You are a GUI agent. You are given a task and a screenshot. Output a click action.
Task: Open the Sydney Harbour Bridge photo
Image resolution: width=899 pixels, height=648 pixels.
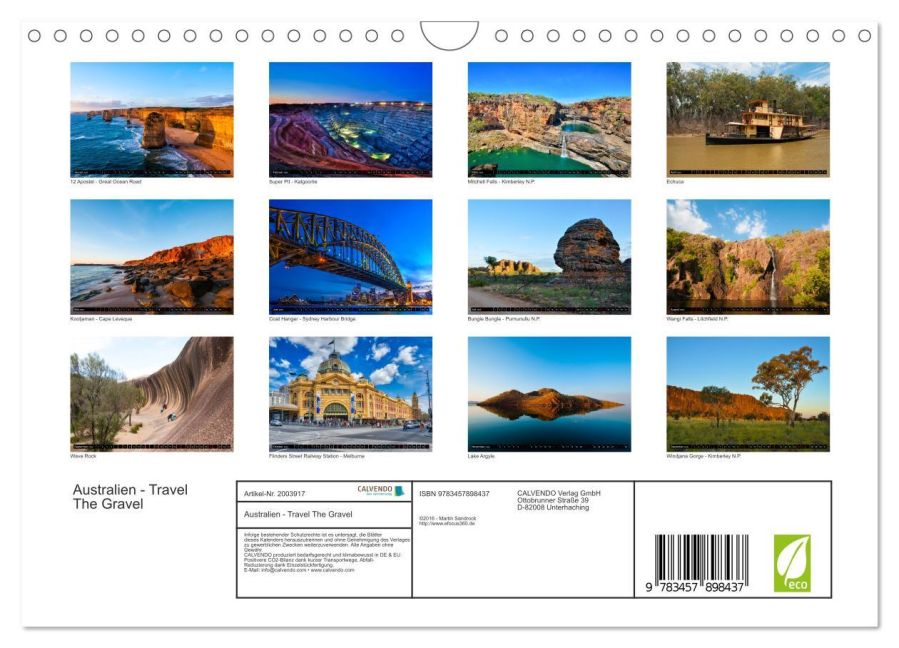click(350, 256)
